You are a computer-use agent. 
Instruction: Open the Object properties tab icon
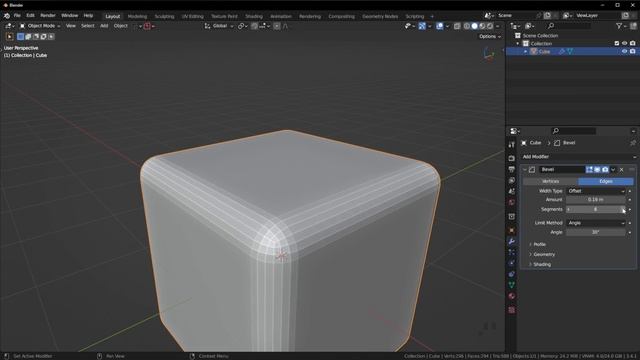(511, 230)
